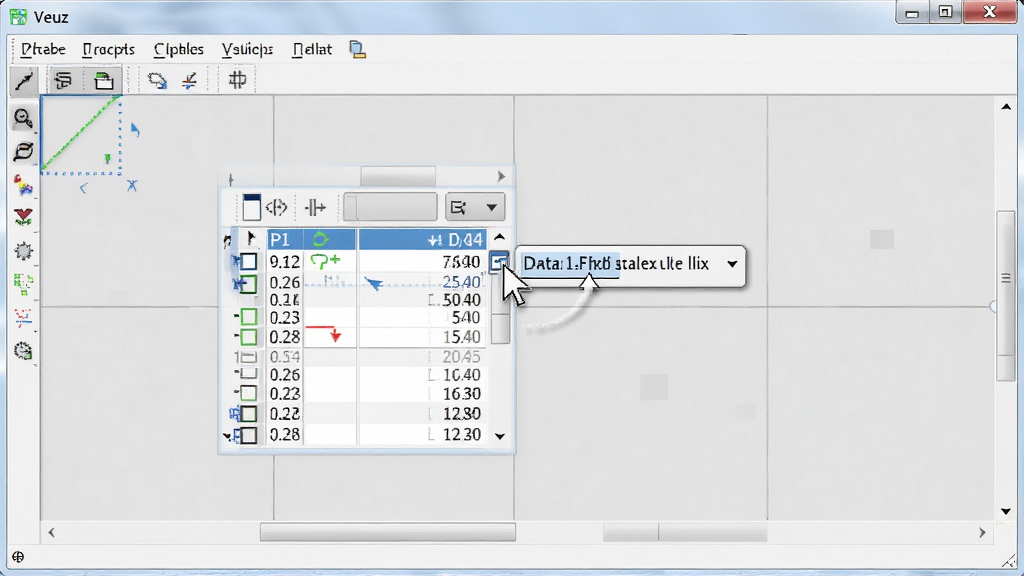Click the clock icon in left sidebar

coord(24,351)
